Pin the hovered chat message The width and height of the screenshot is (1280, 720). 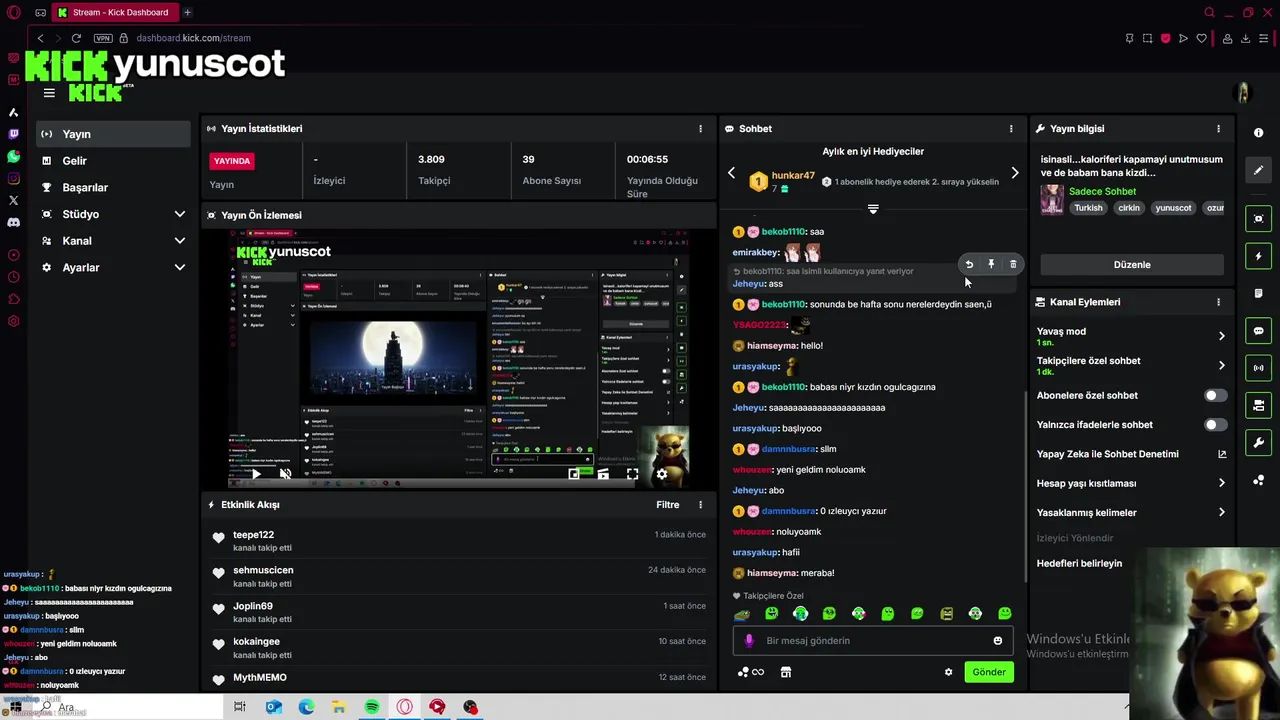click(x=991, y=264)
